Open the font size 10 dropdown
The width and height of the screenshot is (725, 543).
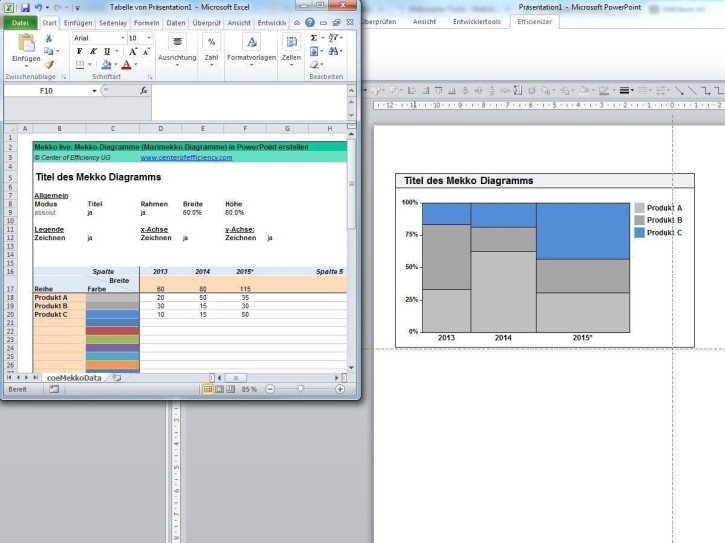point(149,38)
